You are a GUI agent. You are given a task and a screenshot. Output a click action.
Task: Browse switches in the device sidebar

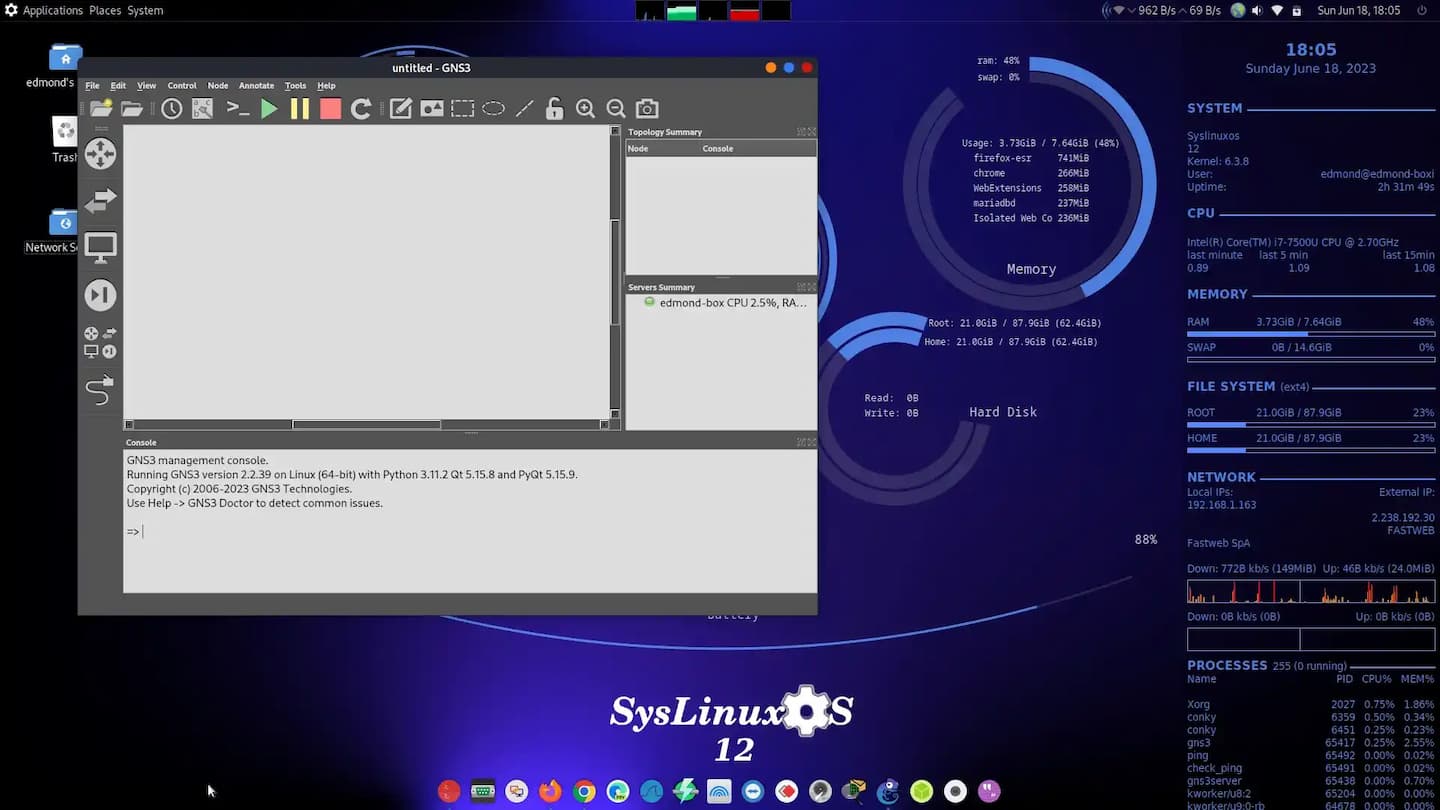(100, 201)
